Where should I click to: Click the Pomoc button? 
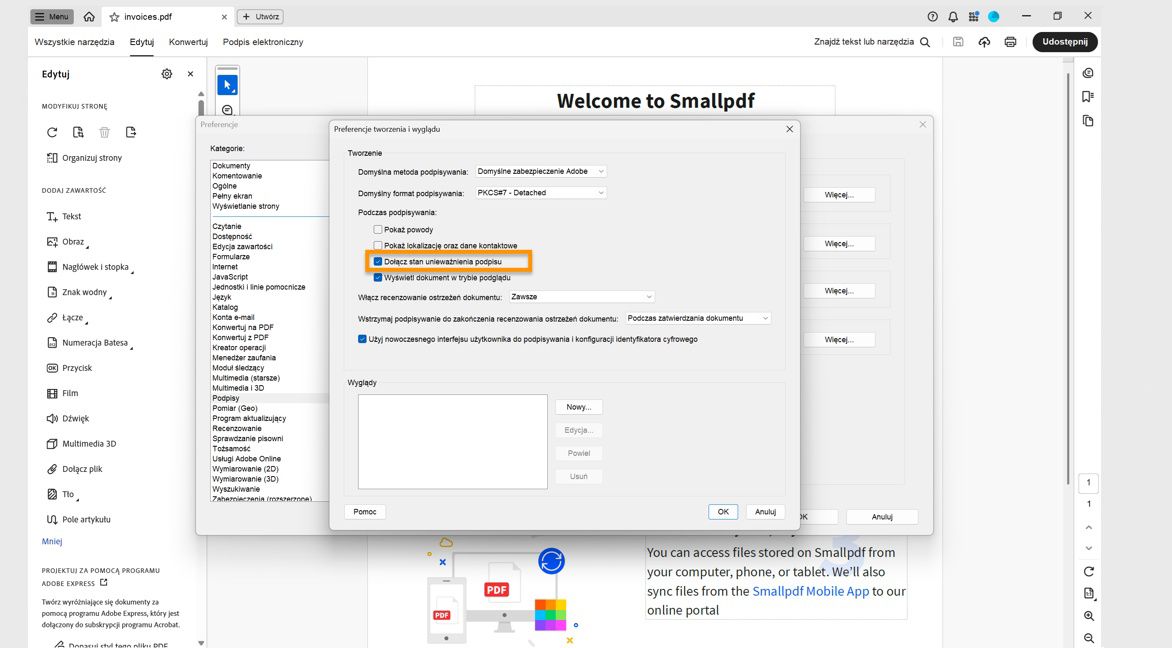tap(365, 512)
